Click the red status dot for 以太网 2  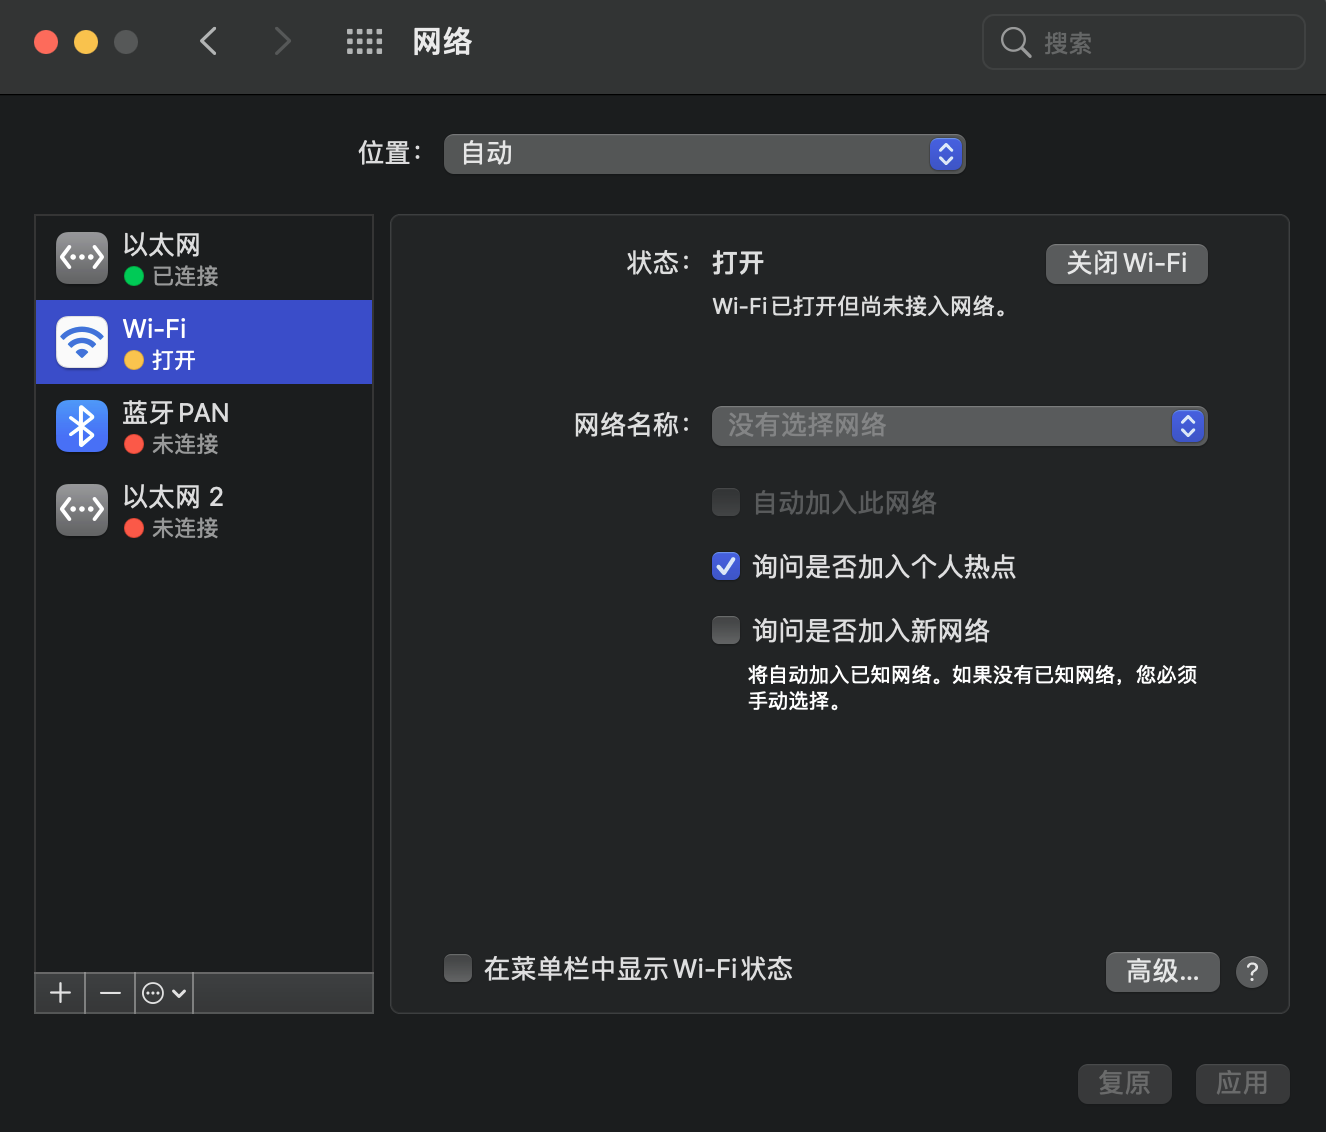pos(134,528)
